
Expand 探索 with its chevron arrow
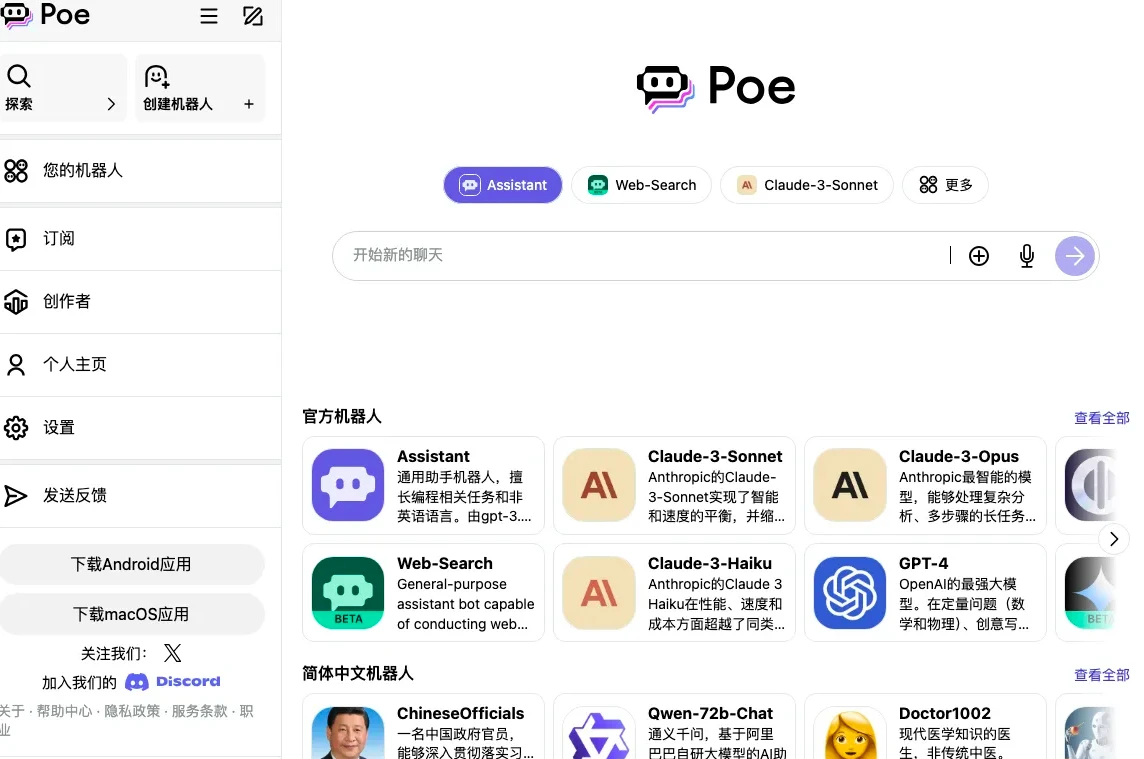coord(111,104)
